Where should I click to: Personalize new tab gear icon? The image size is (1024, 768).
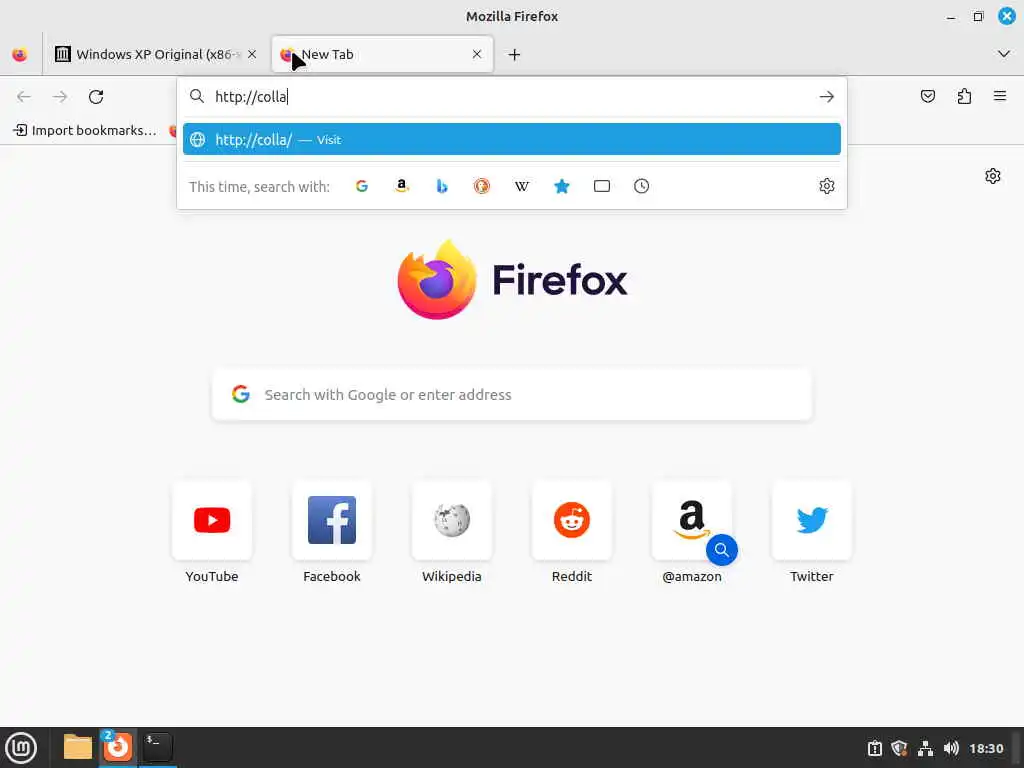point(993,176)
